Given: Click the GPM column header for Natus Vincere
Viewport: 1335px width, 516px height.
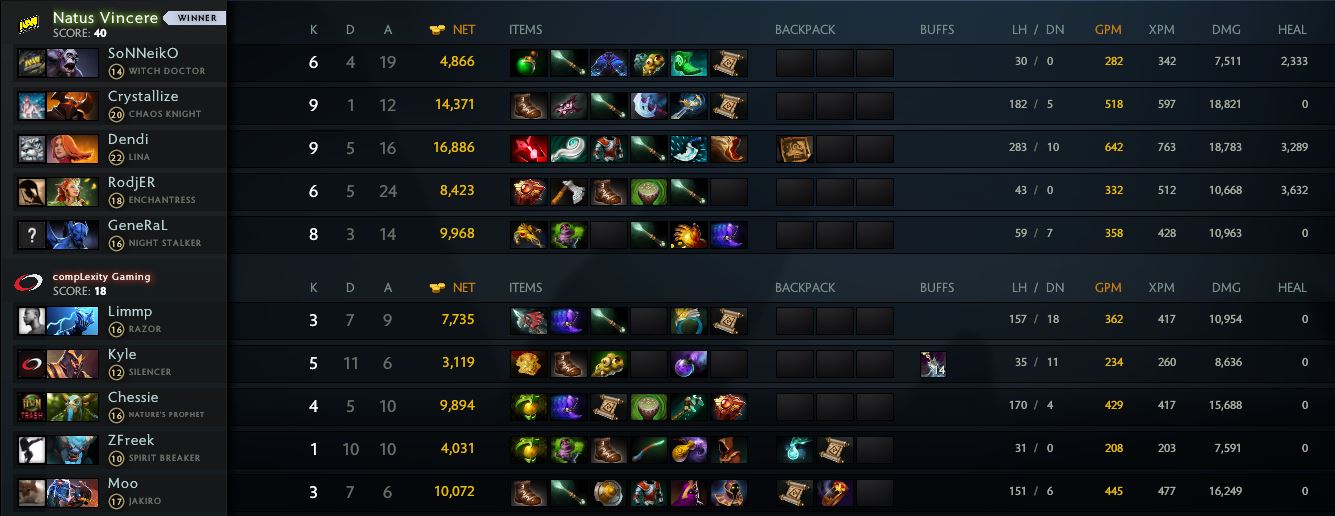Looking at the screenshot, I should pyautogui.click(x=1108, y=30).
